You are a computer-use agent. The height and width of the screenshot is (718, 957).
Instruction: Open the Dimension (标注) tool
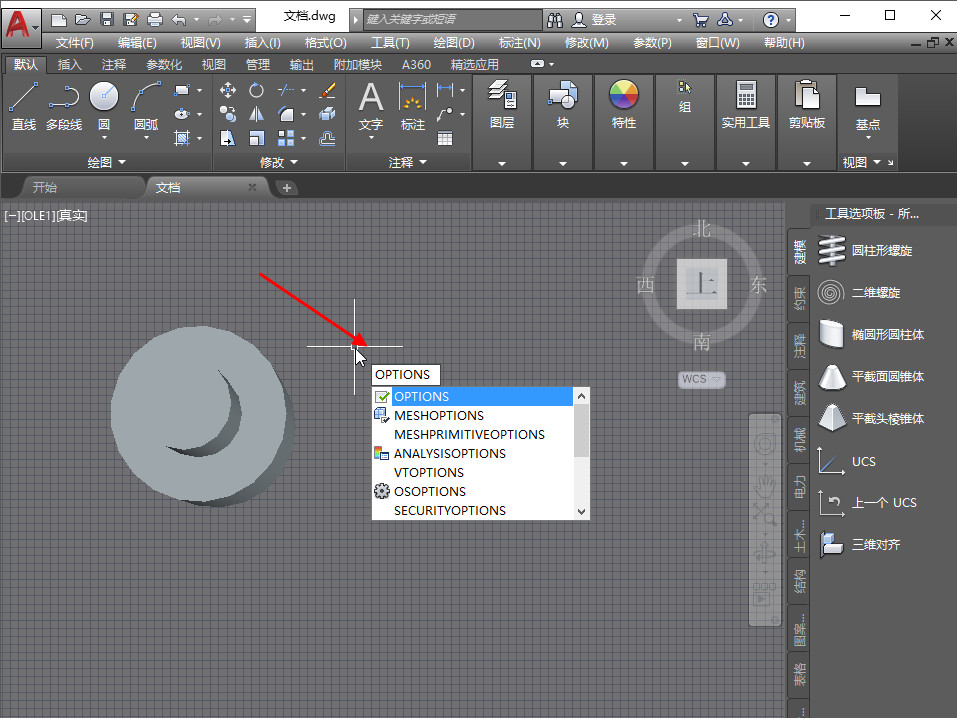(413, 106)
